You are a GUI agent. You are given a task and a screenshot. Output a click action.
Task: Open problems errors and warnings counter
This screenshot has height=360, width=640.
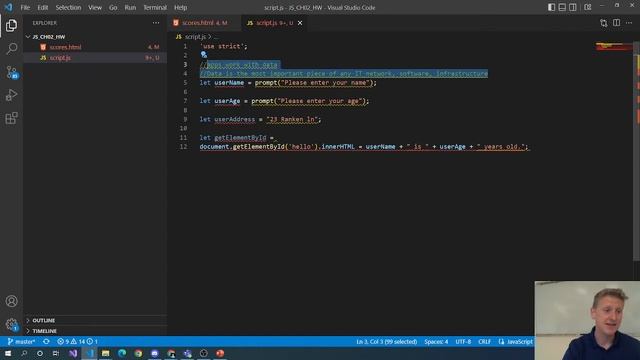(x=78, y=342)
